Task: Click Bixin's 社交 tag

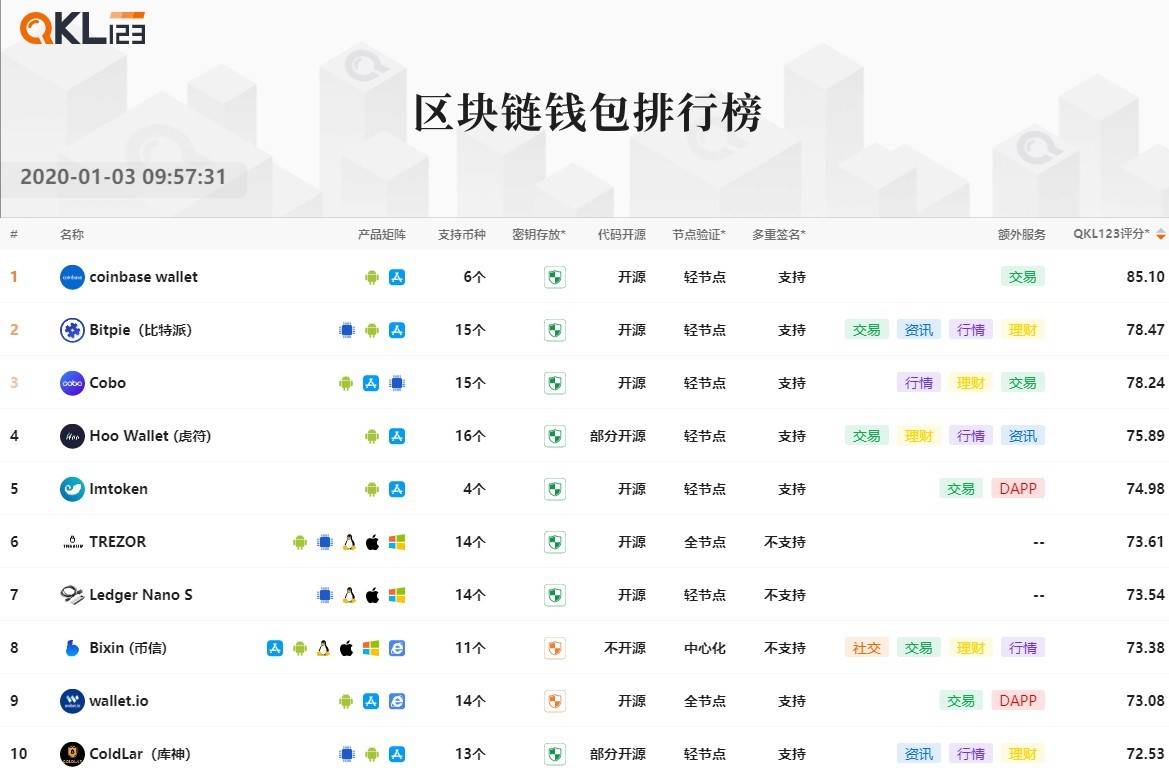Action: pos(866,648)
